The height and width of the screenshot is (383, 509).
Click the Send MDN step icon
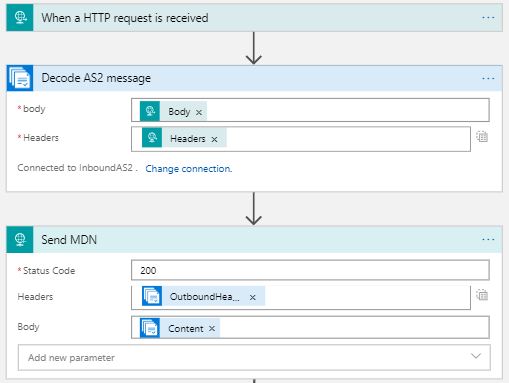click(x=20, y=240)
